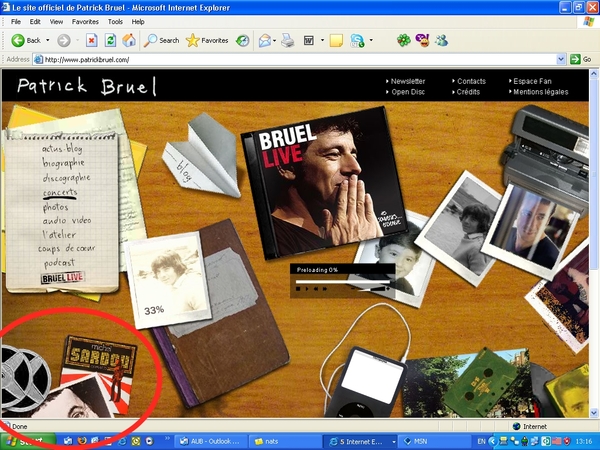Select coups de cœur on the notepad
Viewport: 600px width, 450px height.
pos(67,248)
